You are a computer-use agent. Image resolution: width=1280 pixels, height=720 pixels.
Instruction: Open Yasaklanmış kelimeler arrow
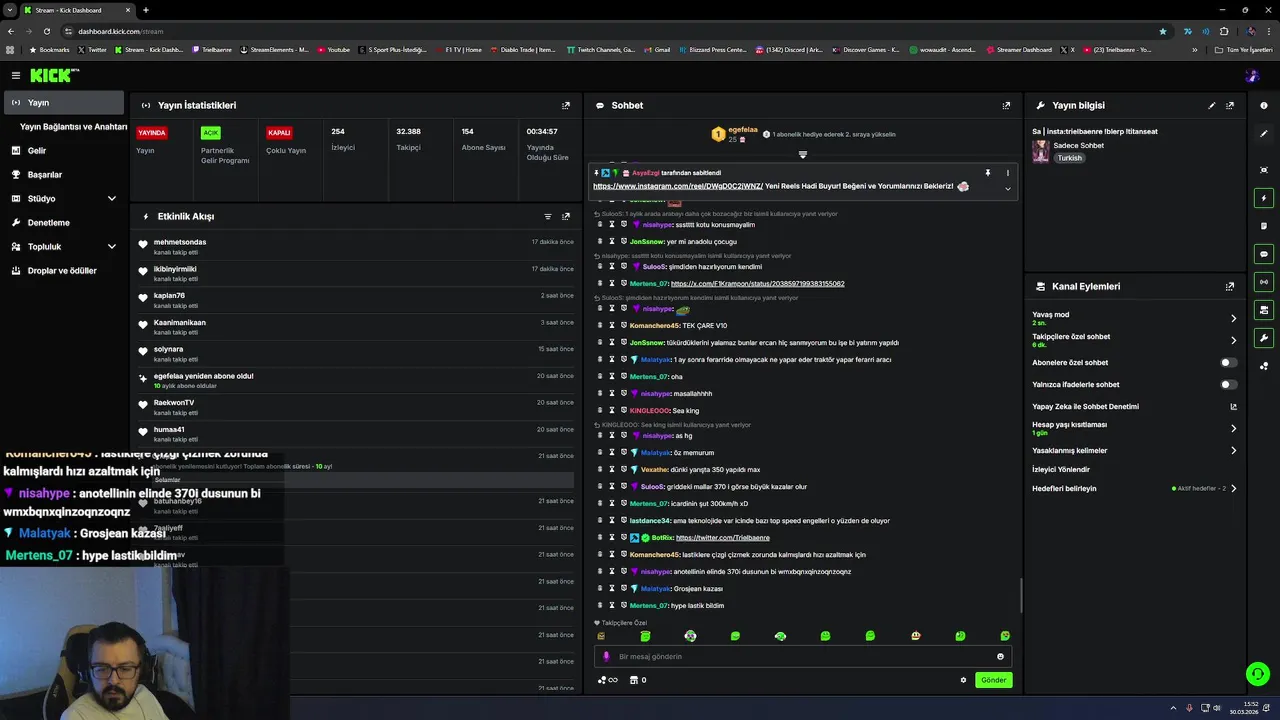coord(1233,450)
